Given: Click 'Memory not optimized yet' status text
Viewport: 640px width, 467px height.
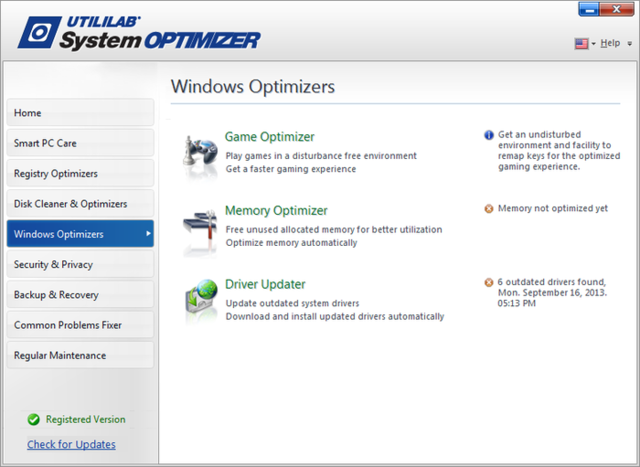Looking at the screenshot, I should 553,209.
